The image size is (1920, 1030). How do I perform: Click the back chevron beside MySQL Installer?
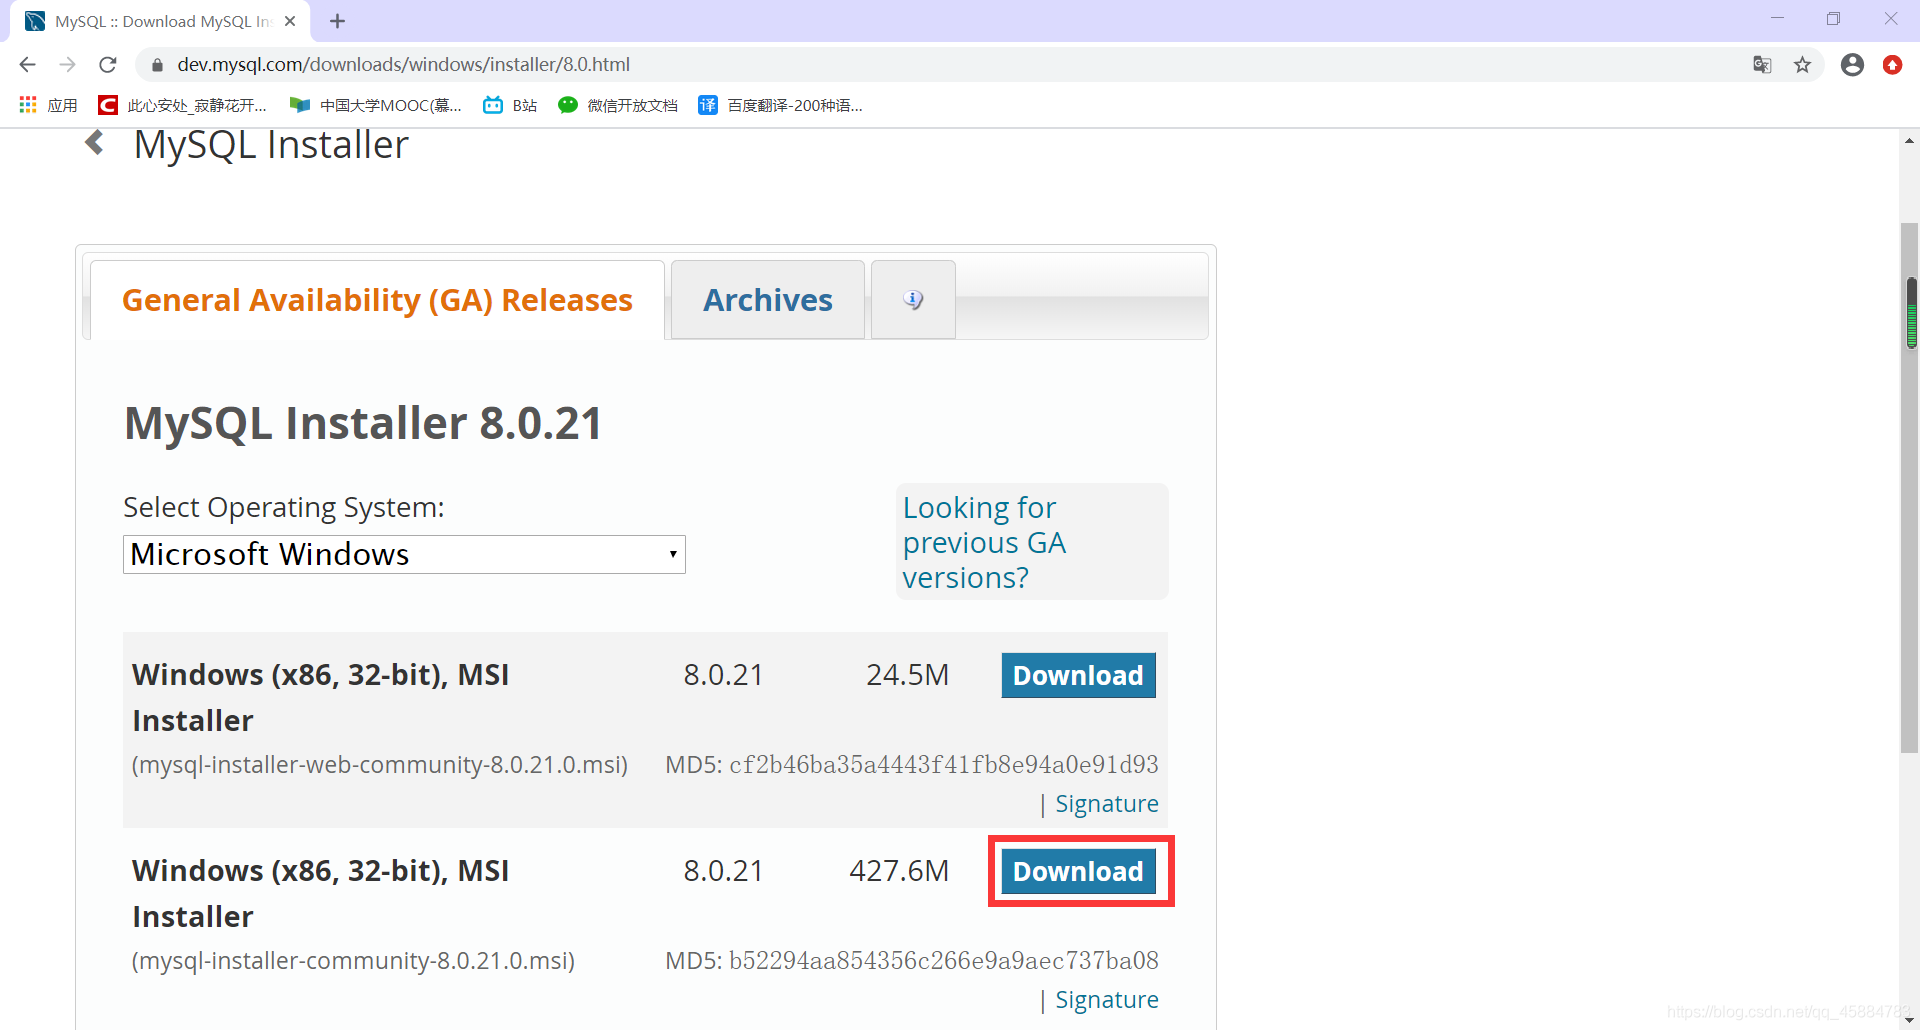tap(95, 143)
